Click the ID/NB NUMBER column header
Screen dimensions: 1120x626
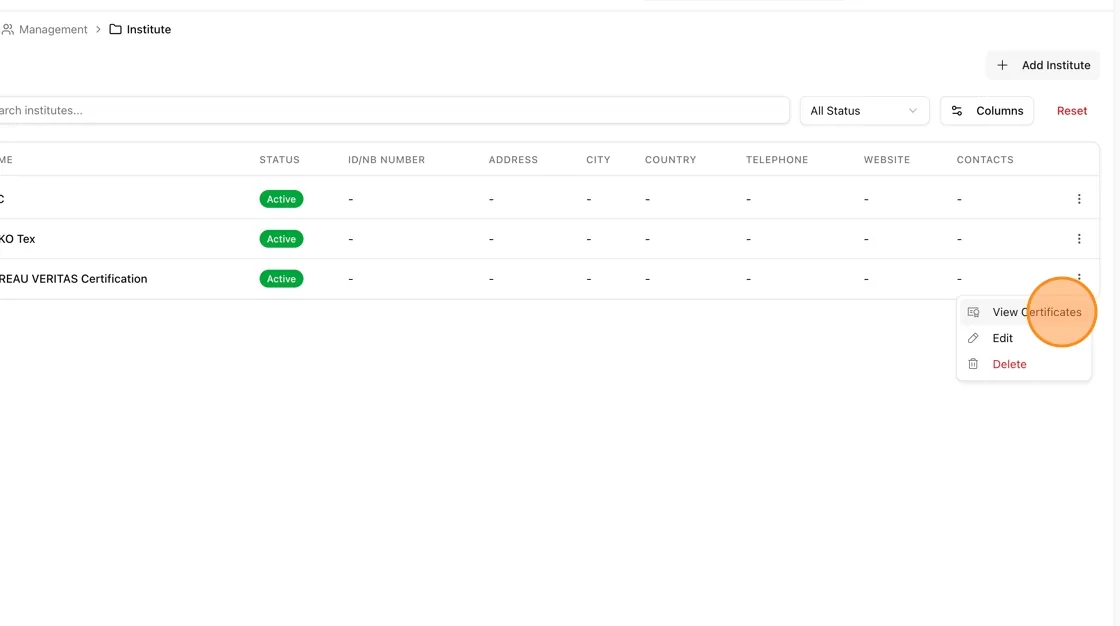(x=386, y=159)
